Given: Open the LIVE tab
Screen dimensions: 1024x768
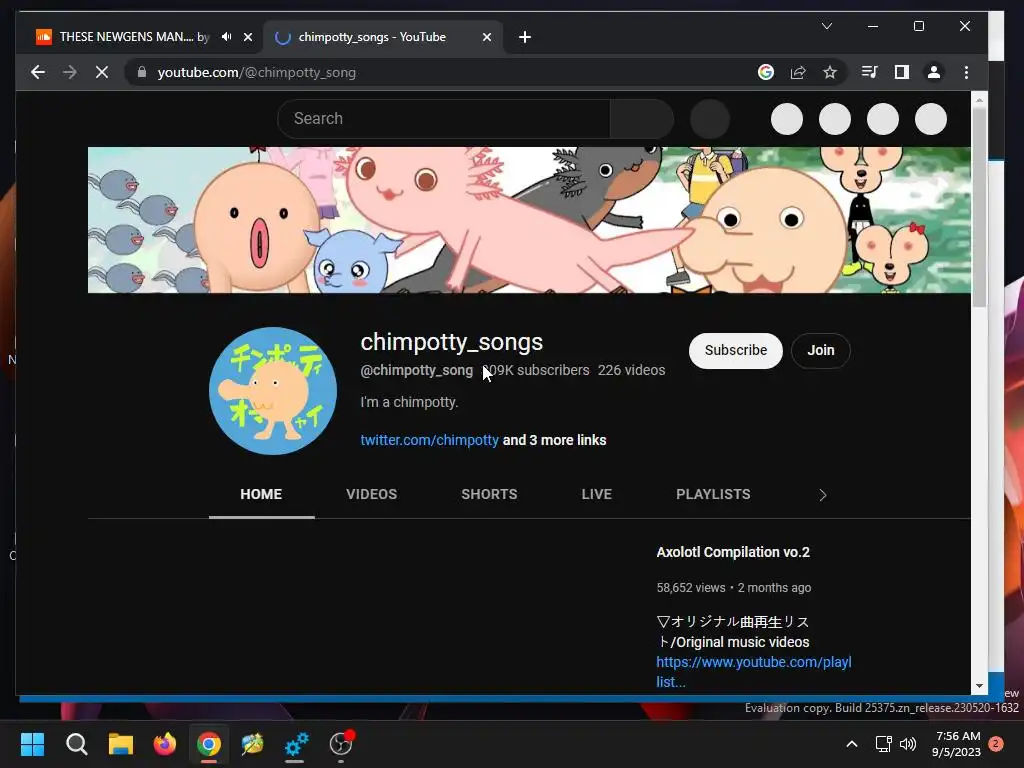Looking at the screenshot, I should [x=597, y=494].
